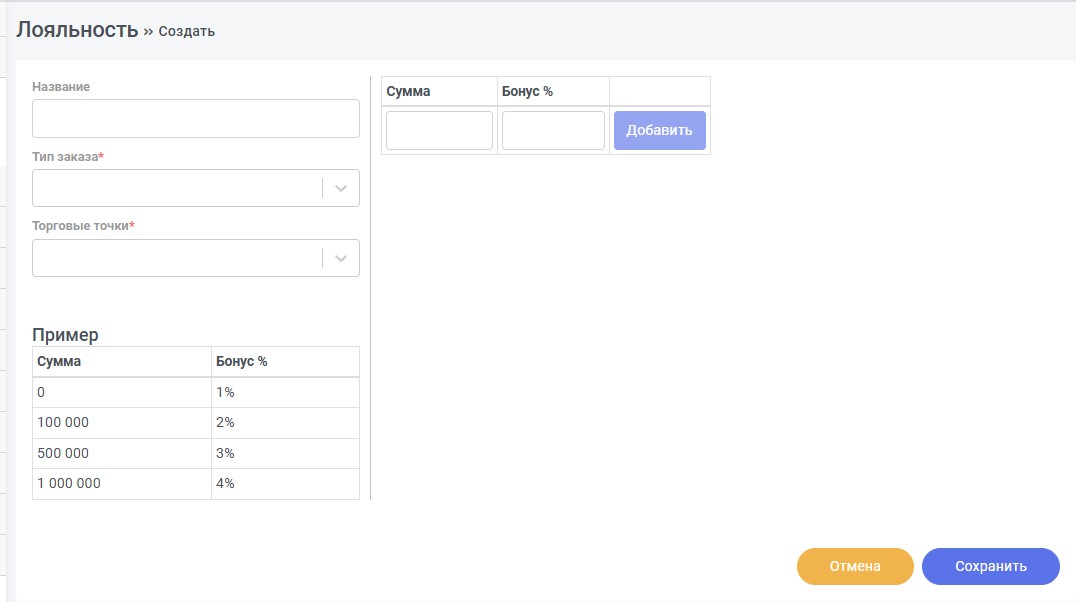This screenshot has width=1076, height=602.
Task: Click the Название field label
Action: pyautogui.click(x=61, y=86)
